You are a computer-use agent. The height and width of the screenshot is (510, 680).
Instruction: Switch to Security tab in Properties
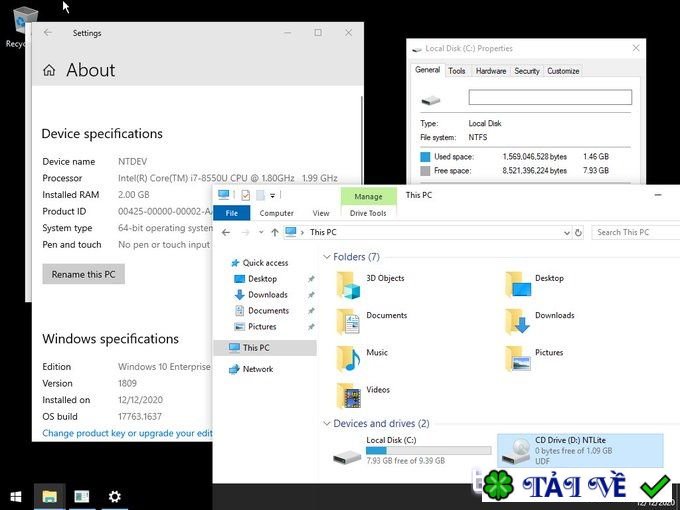point(527,71)
